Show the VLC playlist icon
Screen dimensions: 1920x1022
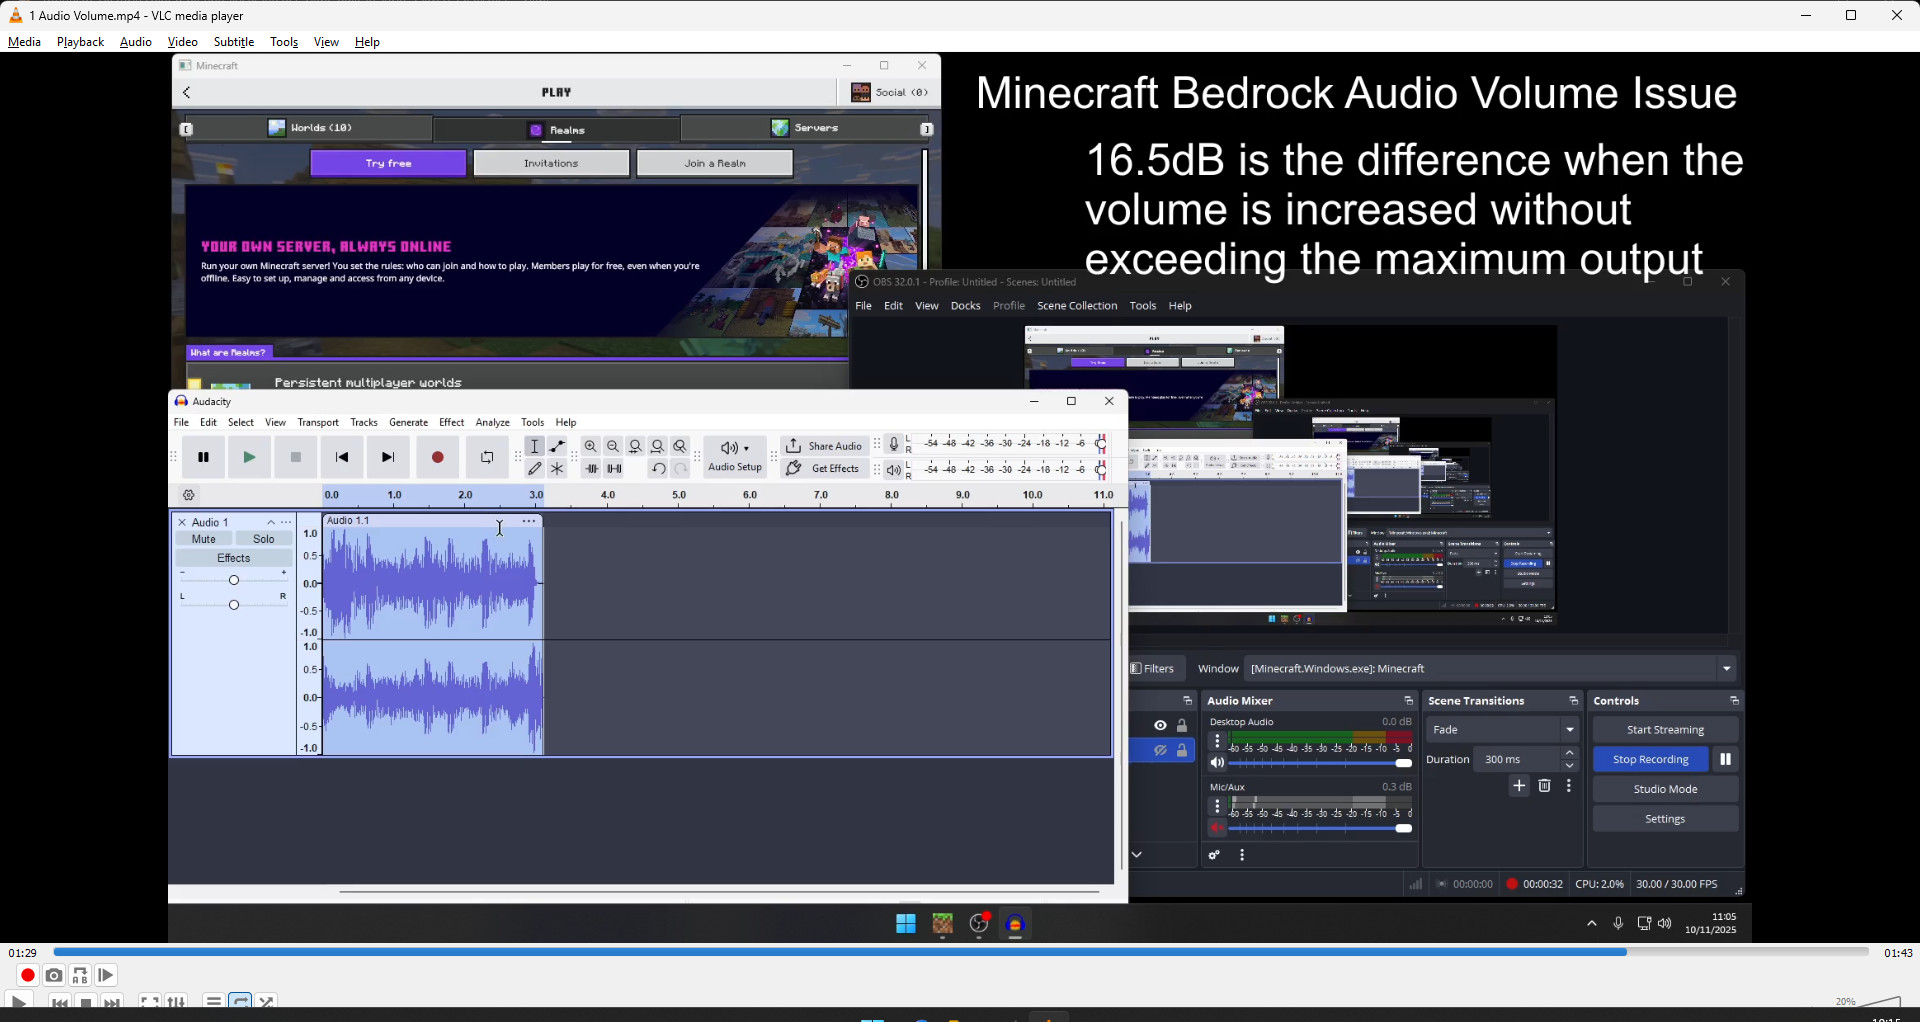tap(214, 1001)
